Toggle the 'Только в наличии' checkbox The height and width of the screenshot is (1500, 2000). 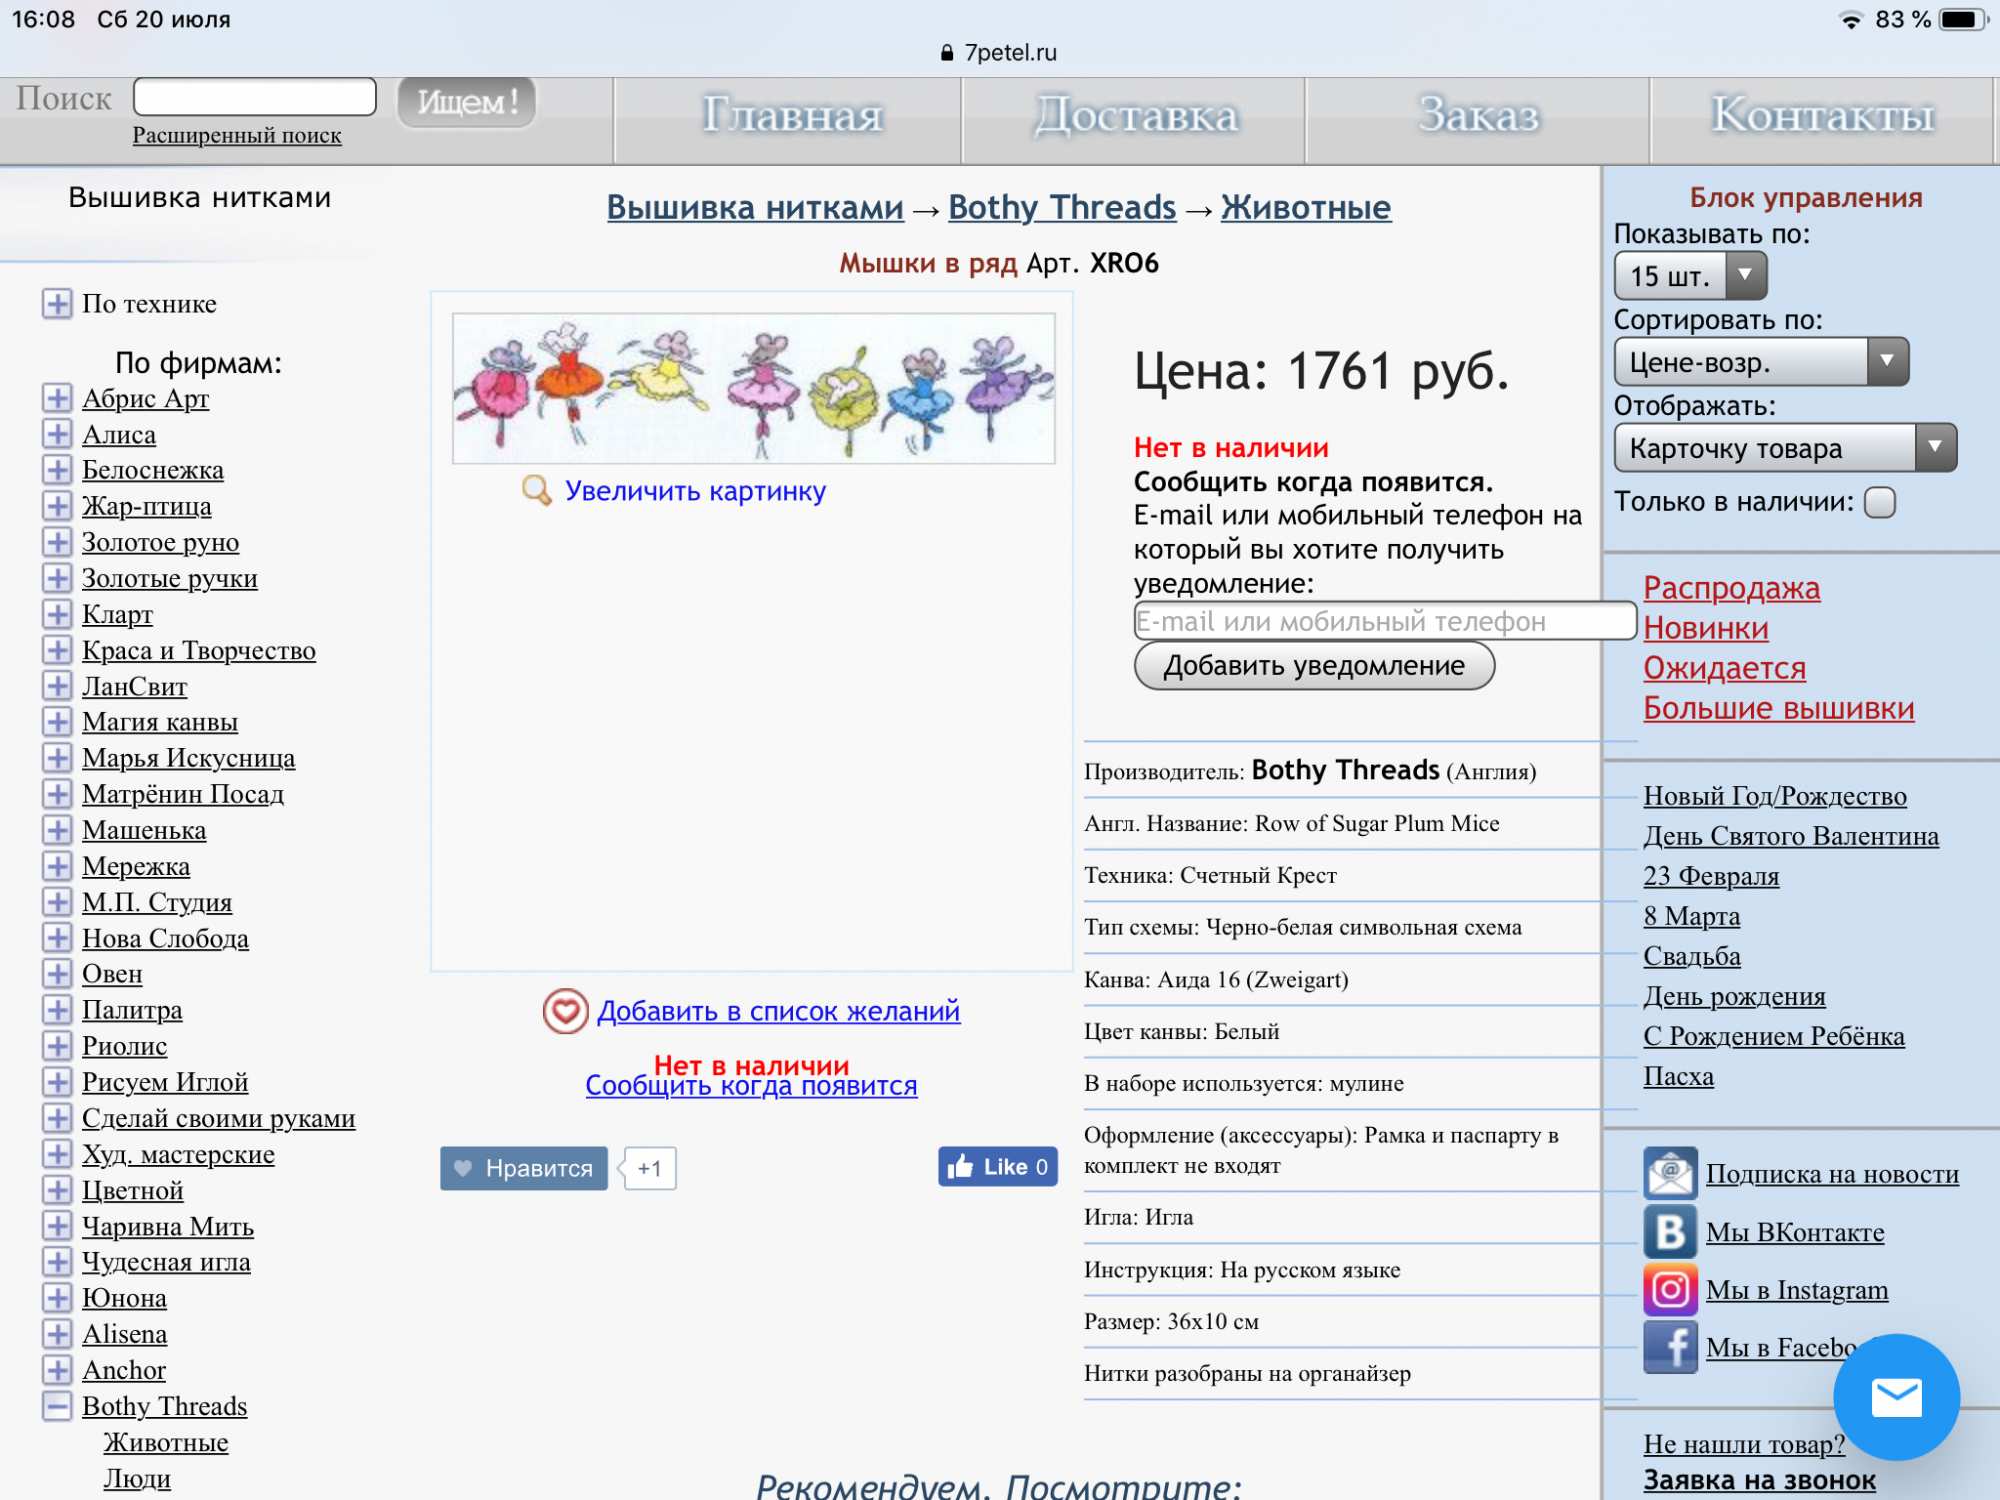pyautogui.click(x=1880, y=502)
